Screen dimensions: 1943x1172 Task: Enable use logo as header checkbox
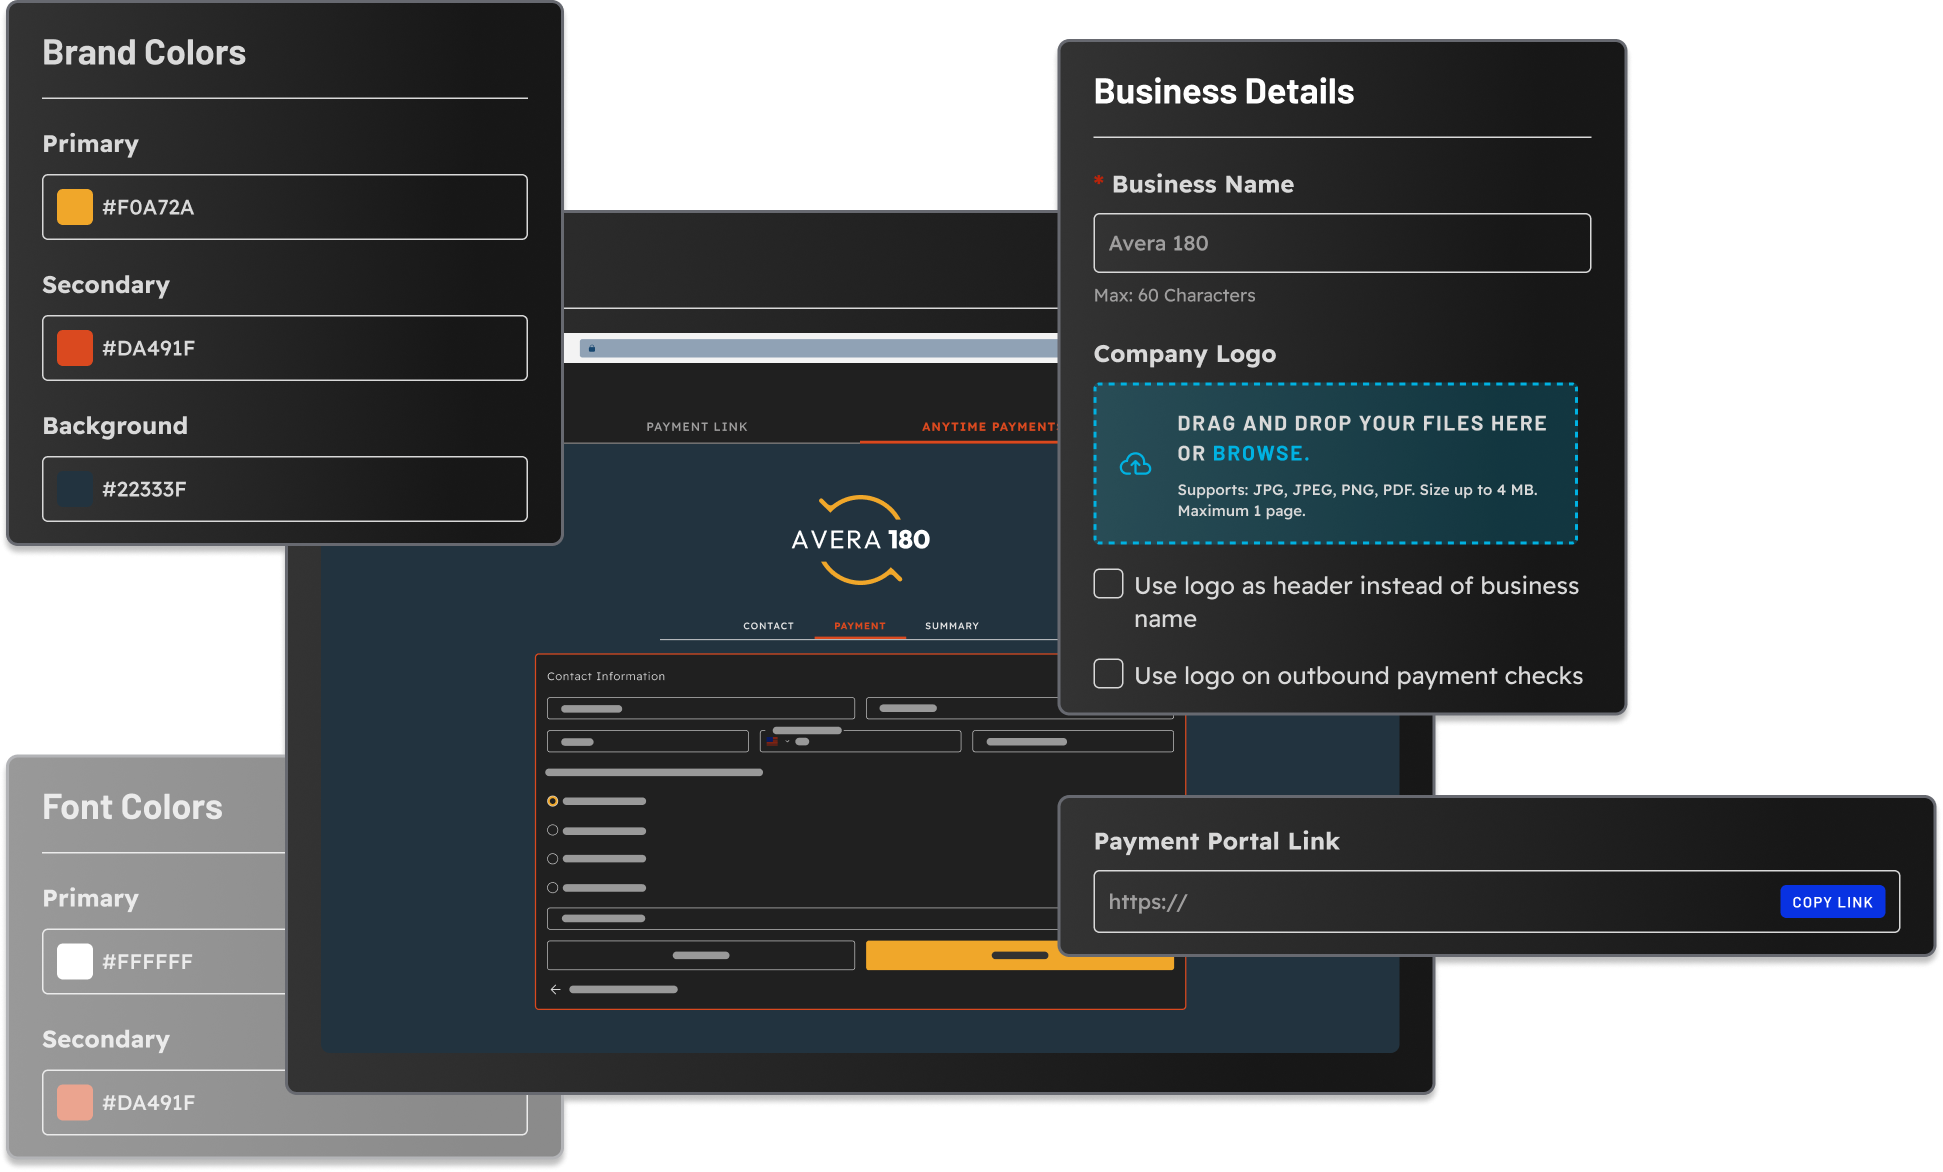(1108, 584)
